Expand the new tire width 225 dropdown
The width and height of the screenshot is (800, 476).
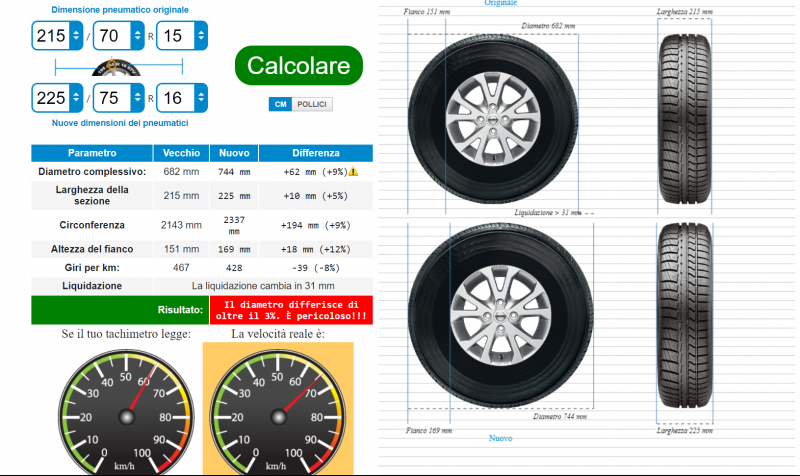57,98
